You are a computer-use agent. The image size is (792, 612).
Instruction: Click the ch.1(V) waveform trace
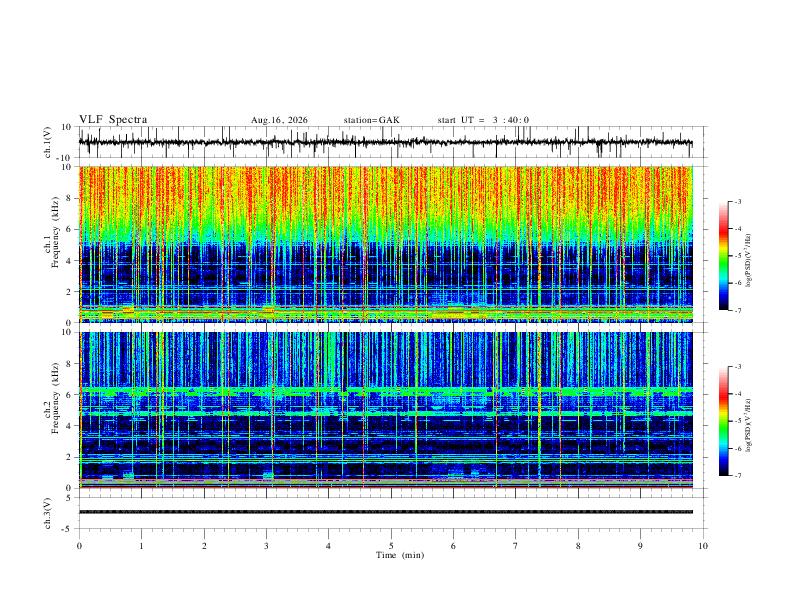pos(386,142)
